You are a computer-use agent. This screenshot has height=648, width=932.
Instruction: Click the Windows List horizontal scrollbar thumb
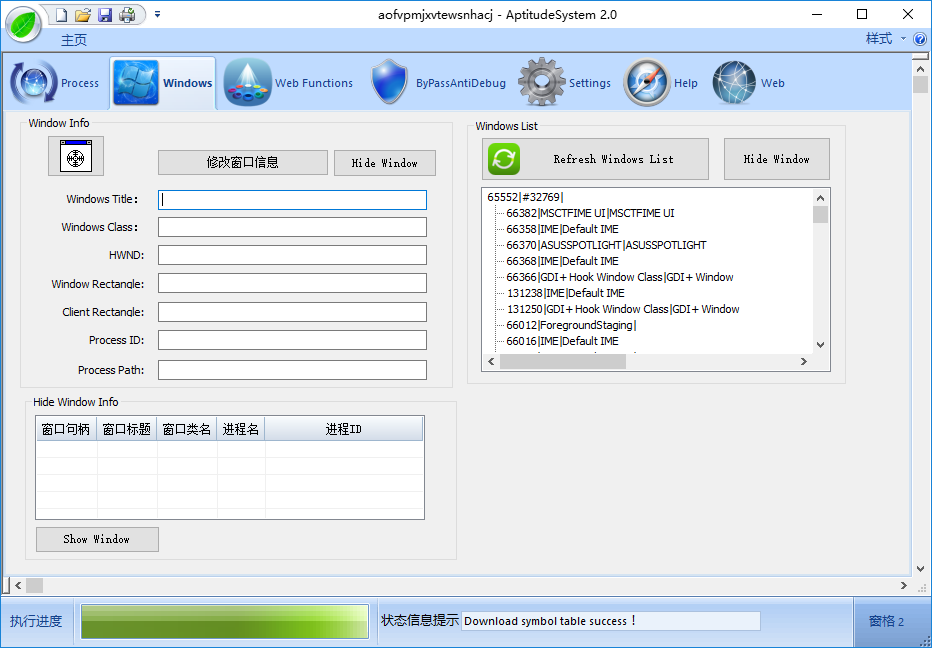(x=563, y=361)
